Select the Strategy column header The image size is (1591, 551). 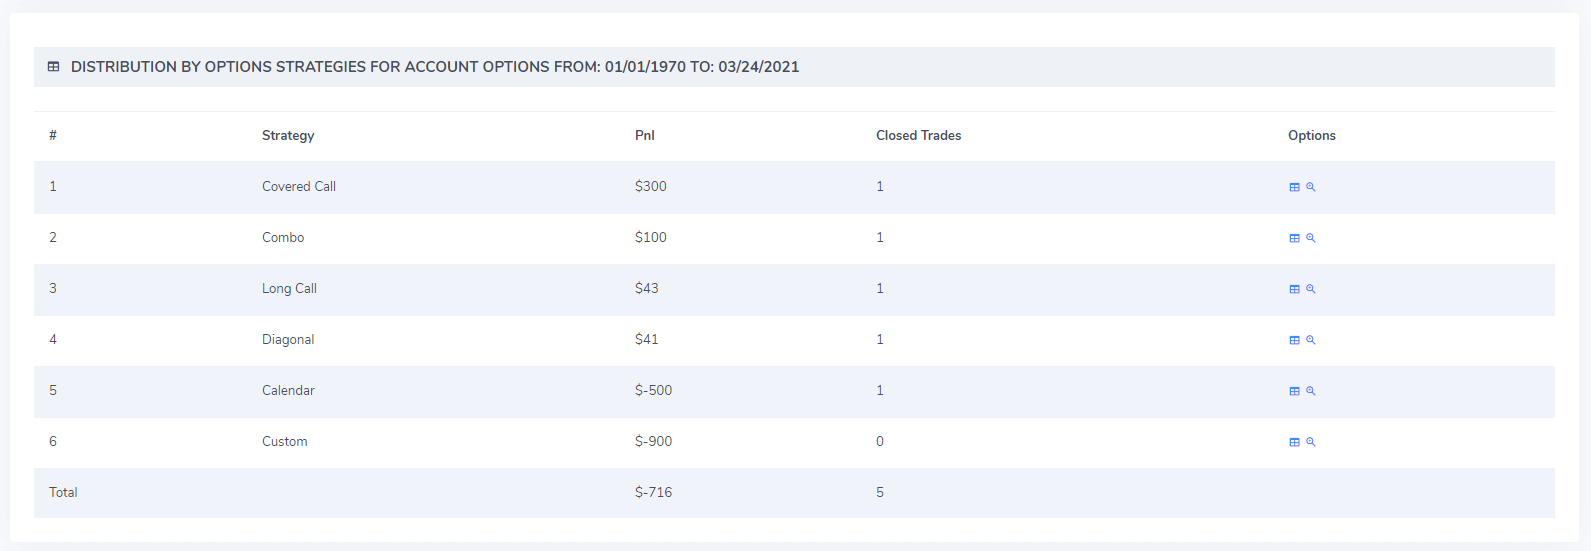(288, 136)
